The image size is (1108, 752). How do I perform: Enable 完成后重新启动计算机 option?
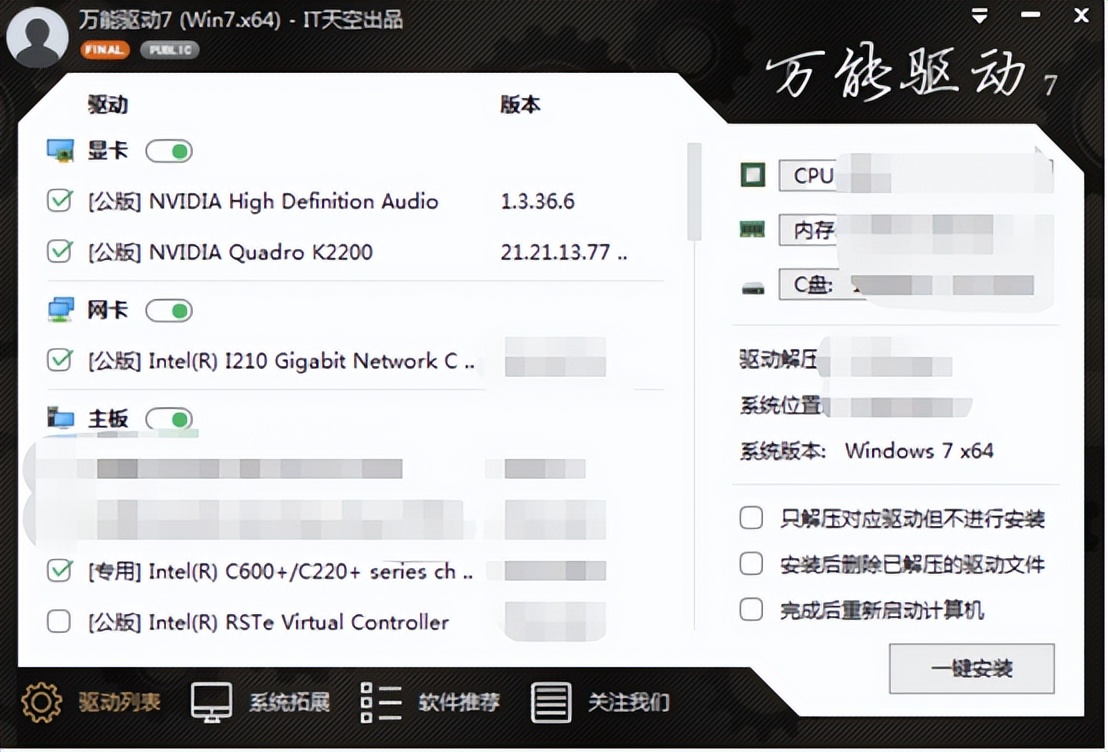click(x=751, y=606)
